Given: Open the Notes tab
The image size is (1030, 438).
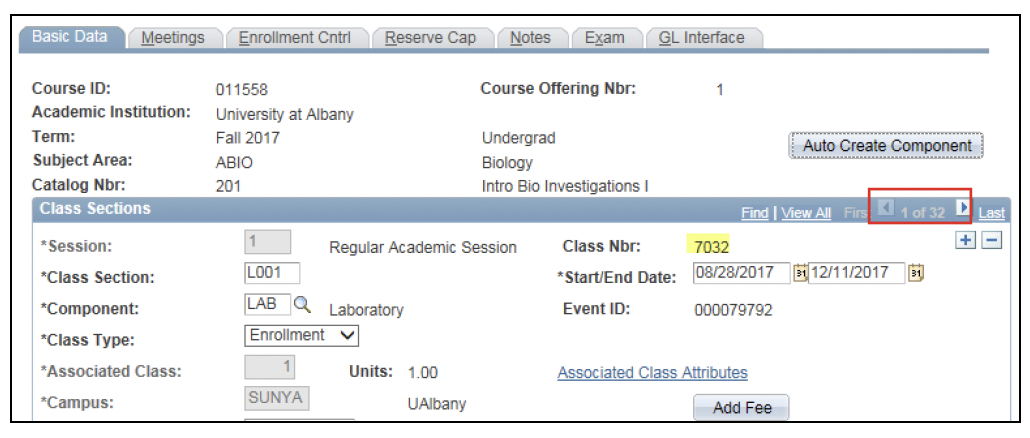Looking at the screenshot, I should (x=530, y=38).
